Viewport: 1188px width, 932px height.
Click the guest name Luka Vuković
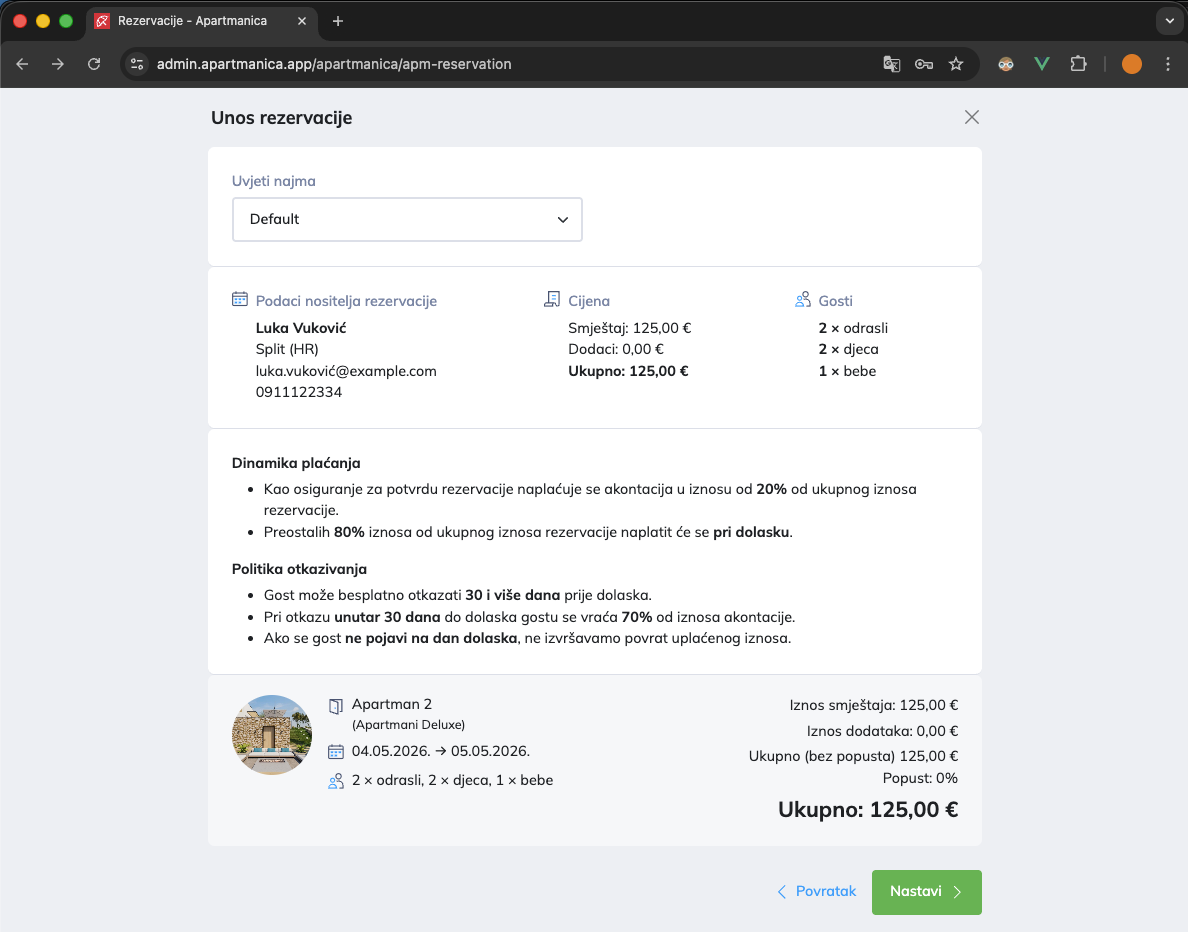click(301, 328)
